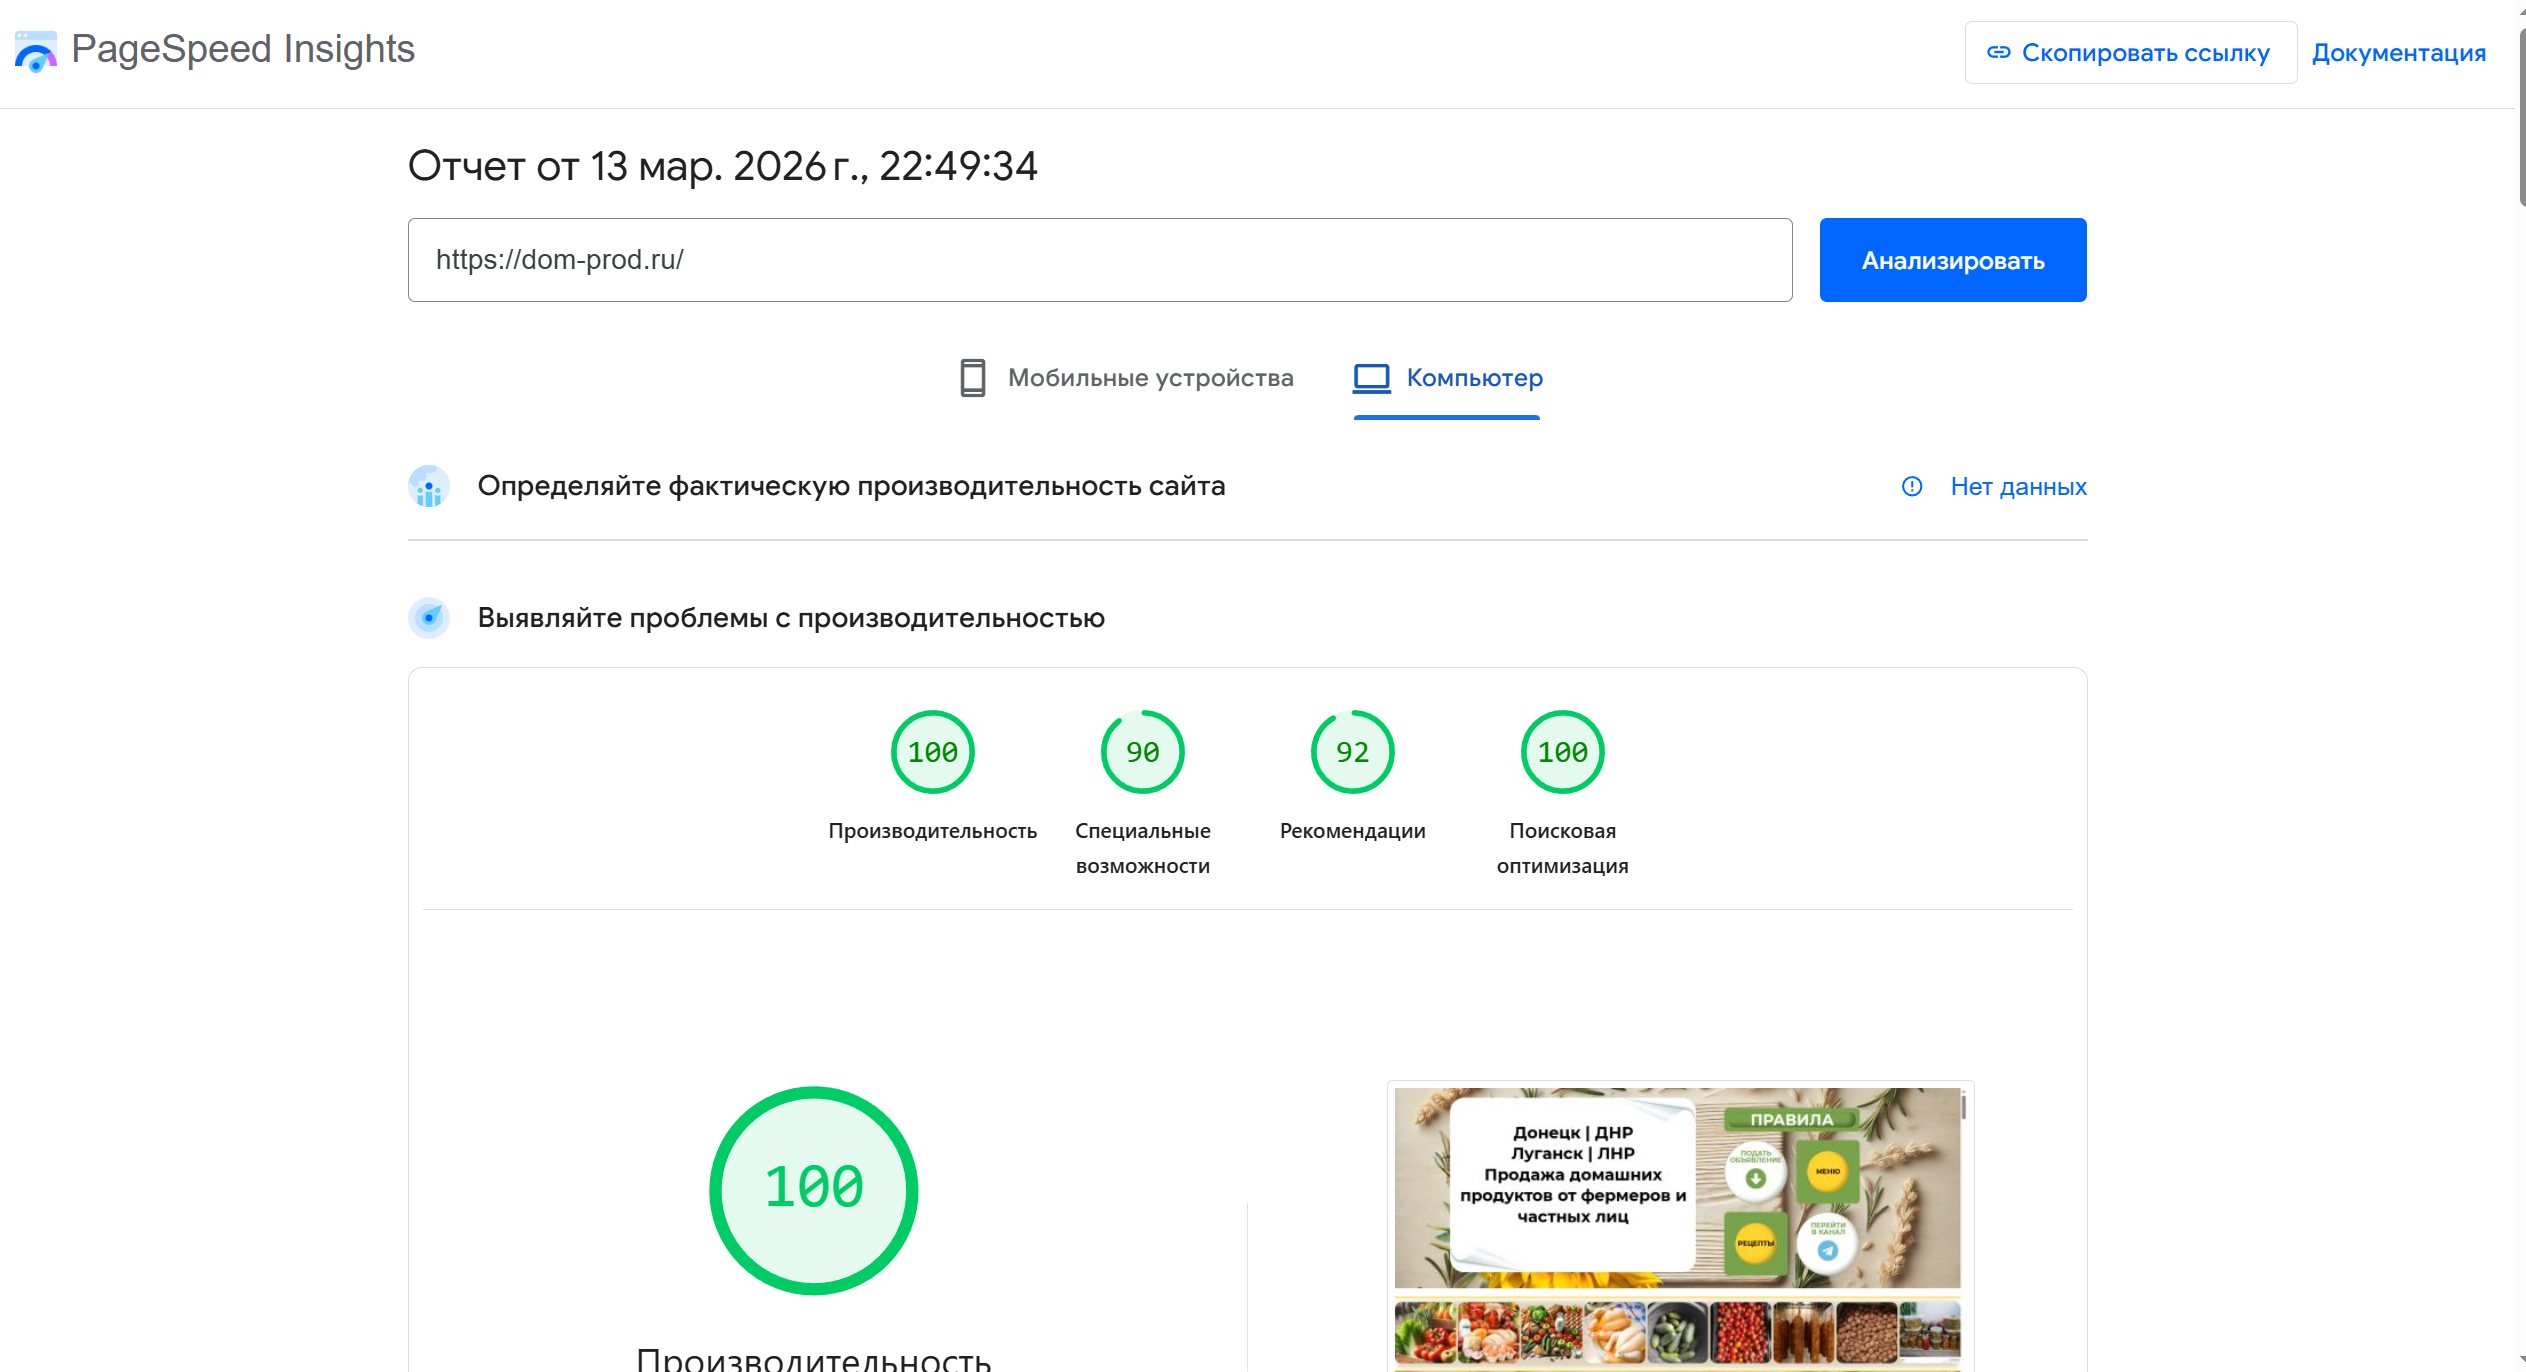Click the Lighthouse diagnostics compass icon
This screenshot has width=2526, height=1372.
[429, 618]
